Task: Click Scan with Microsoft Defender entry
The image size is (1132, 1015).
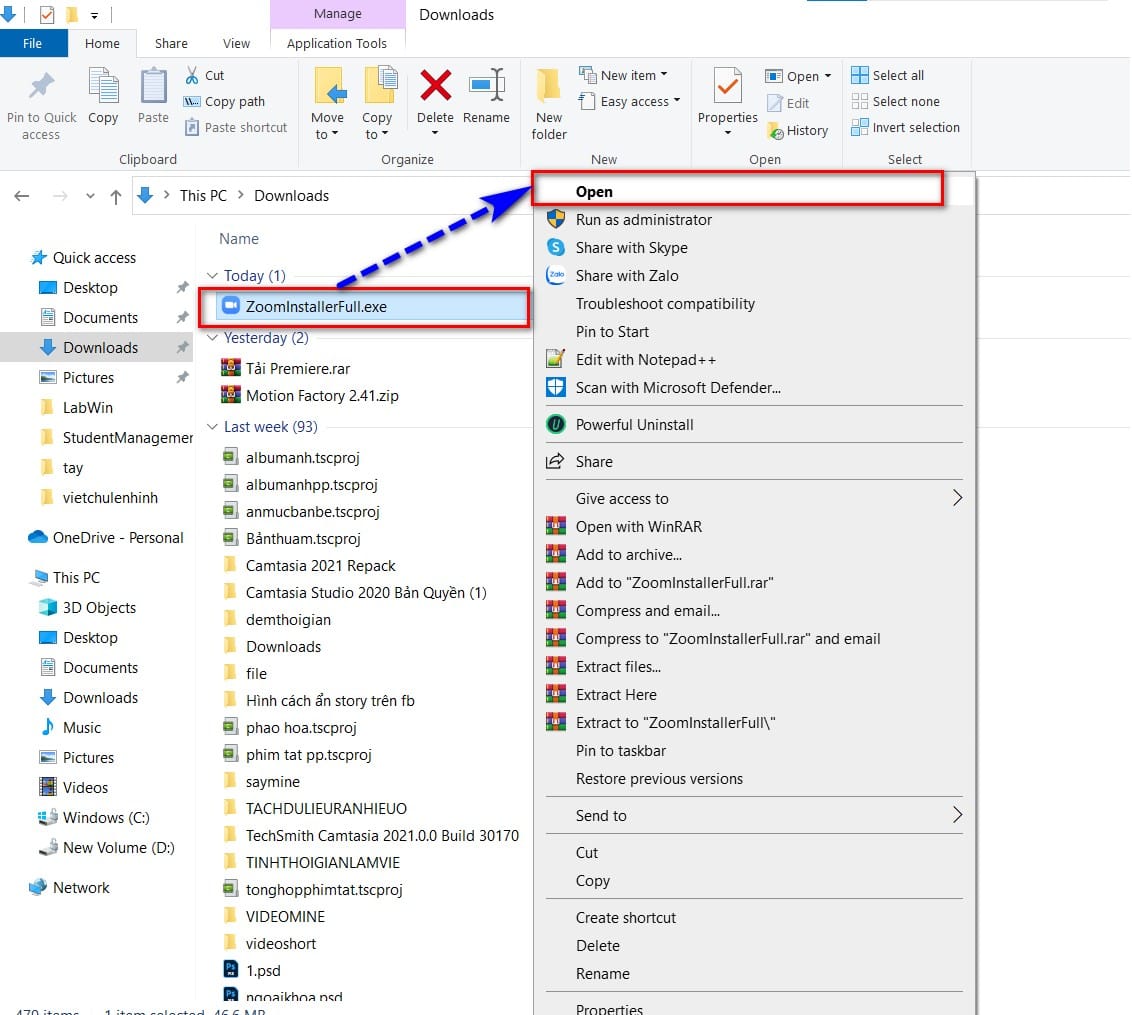Action: 754,388
